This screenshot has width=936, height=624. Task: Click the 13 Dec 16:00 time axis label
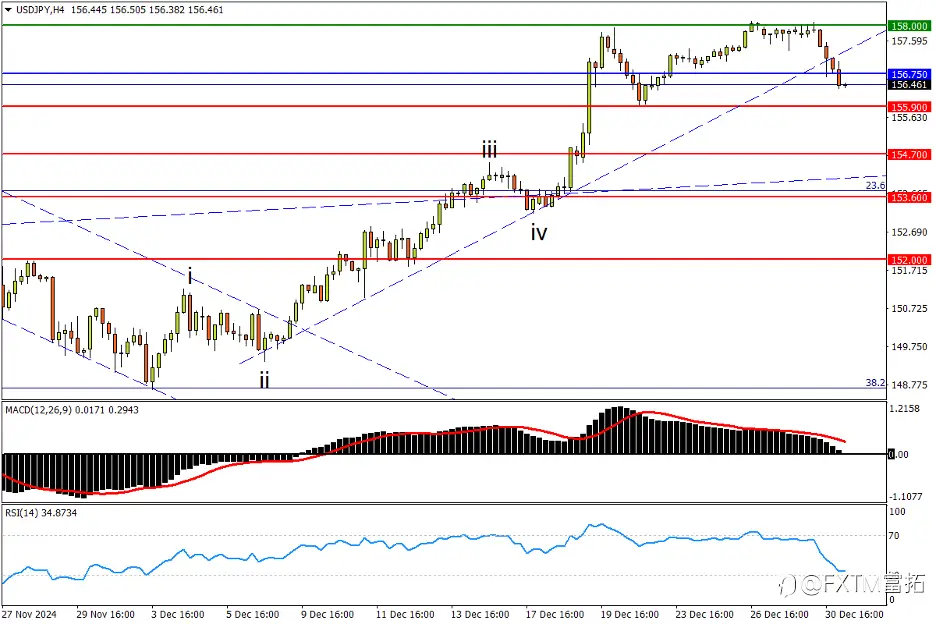point(480,614)
